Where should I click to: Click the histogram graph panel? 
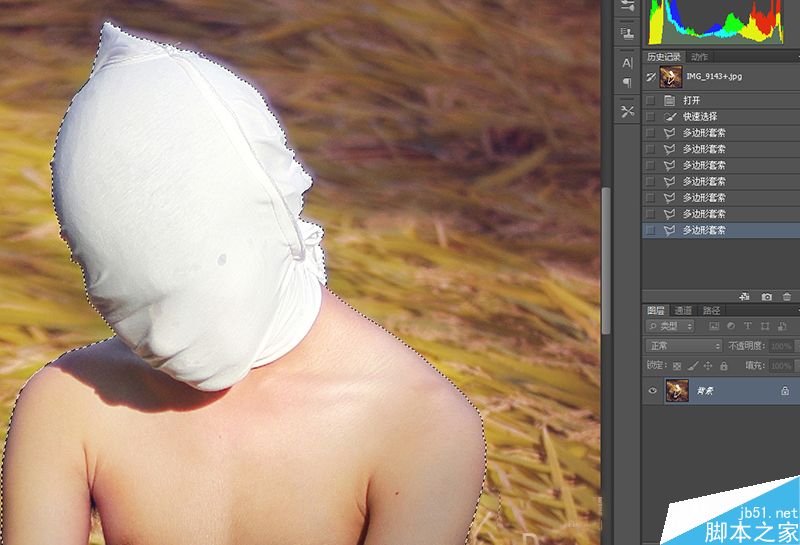715,21
